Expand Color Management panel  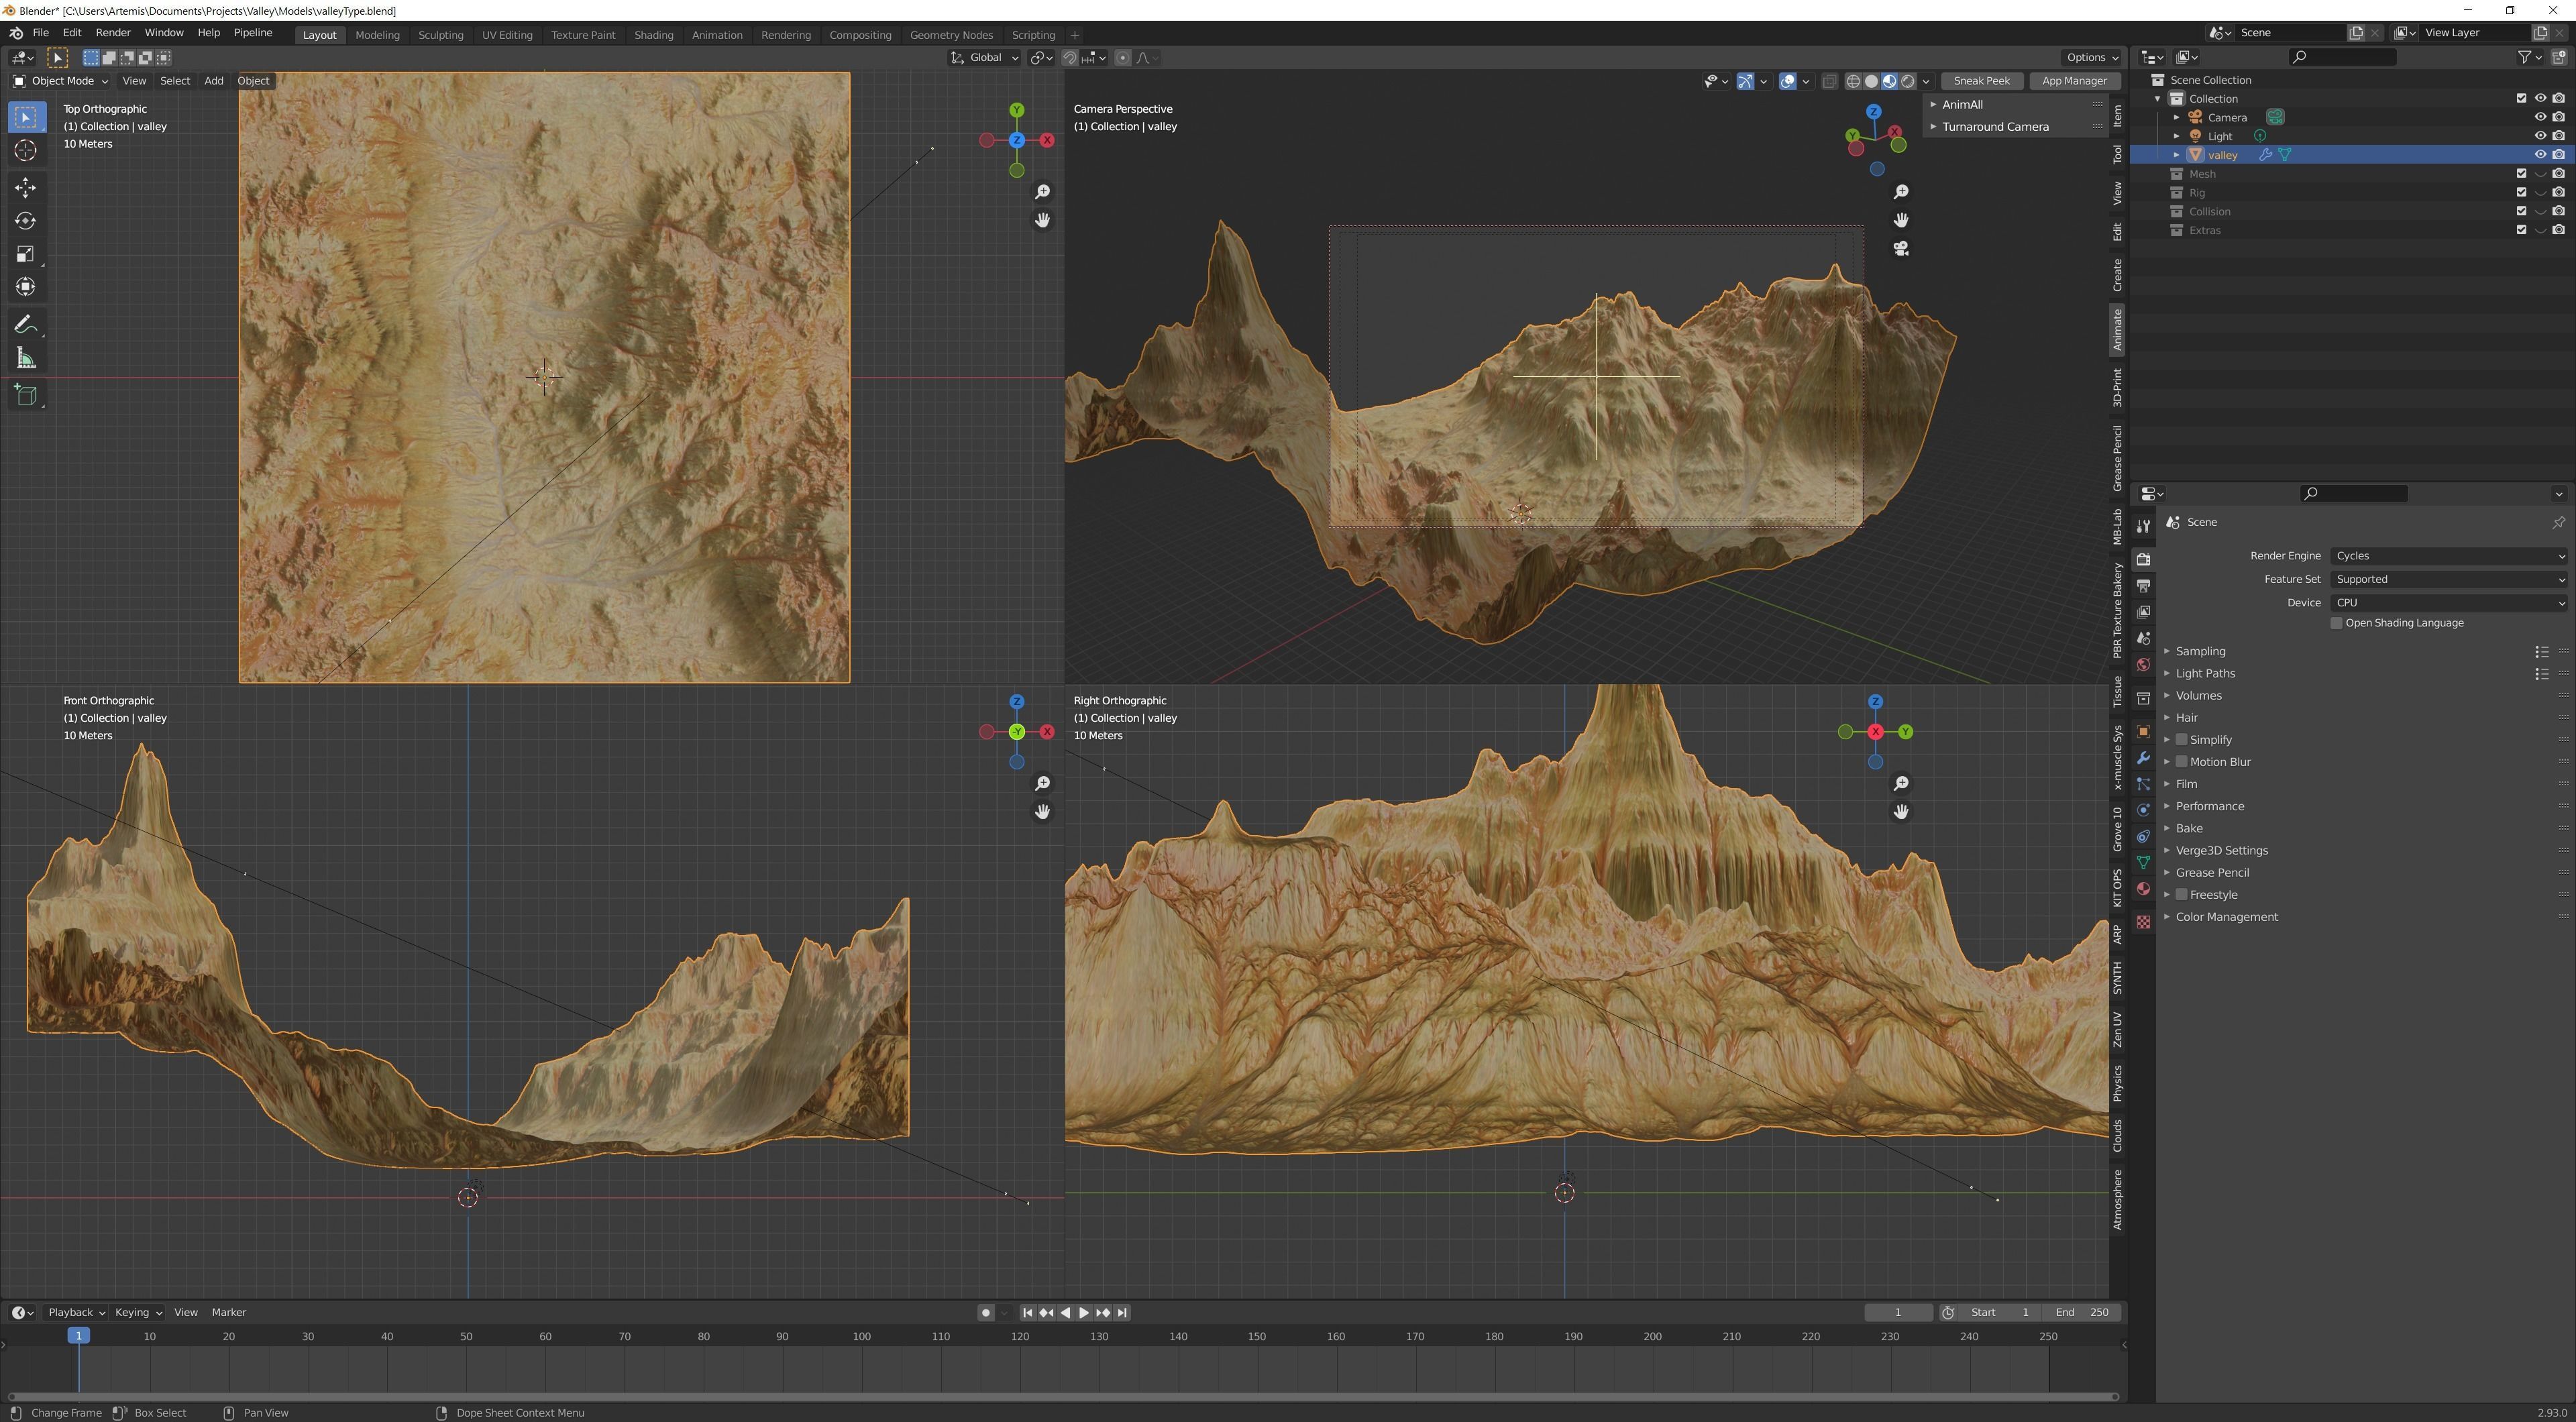point(2226,917)
